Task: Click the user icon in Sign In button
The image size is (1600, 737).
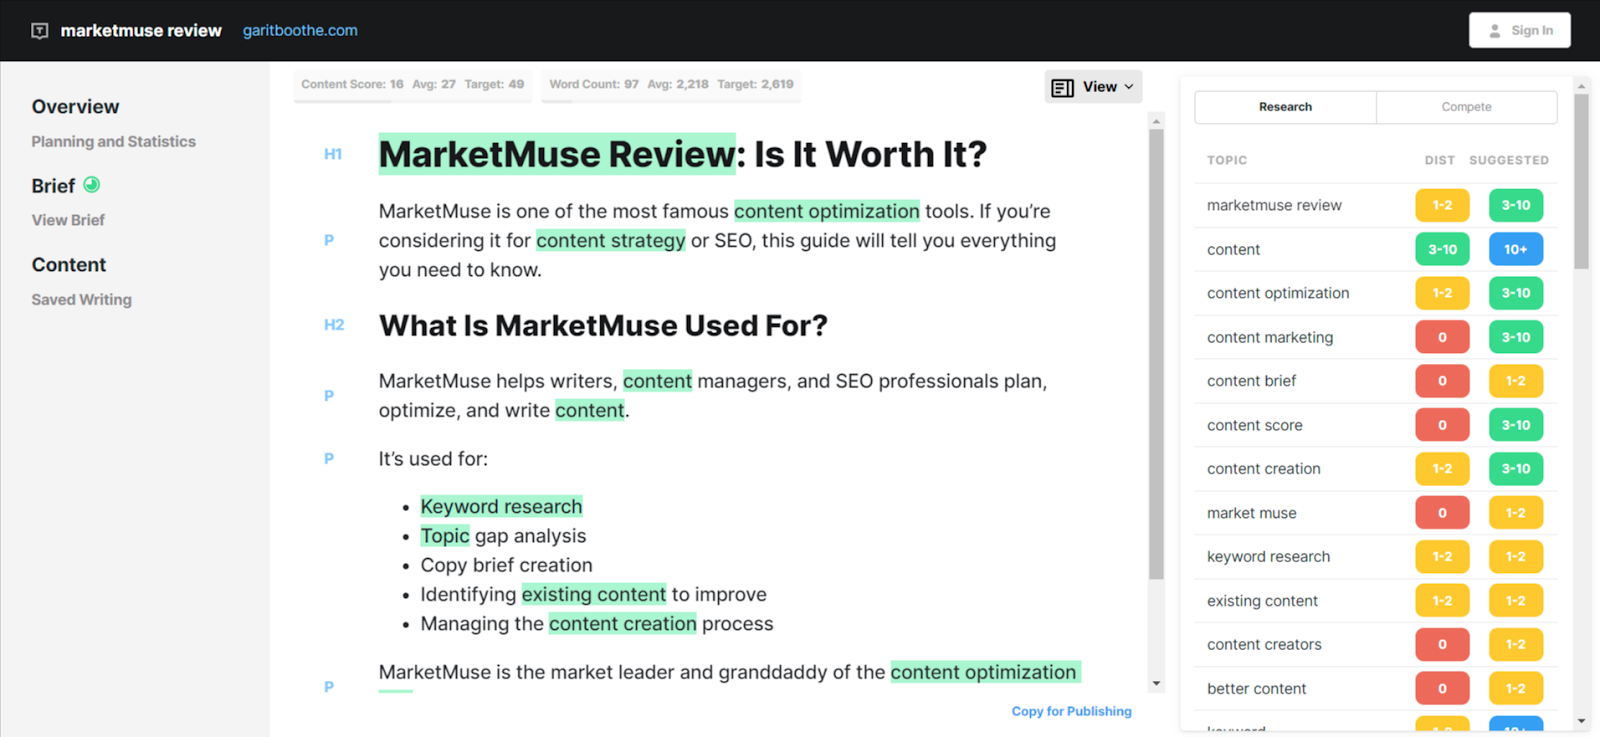Action: click(x=1495, y=31)
